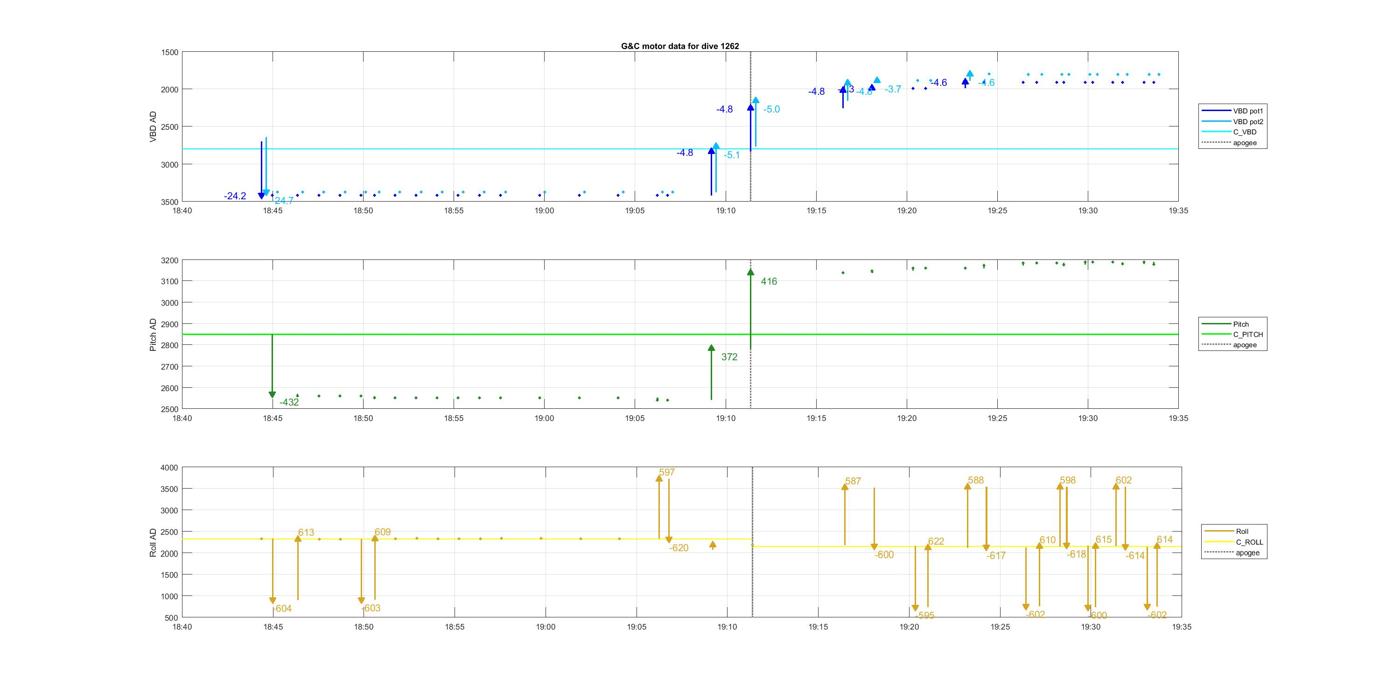Click the '-620' roll data label

click(x=679, y=548)
